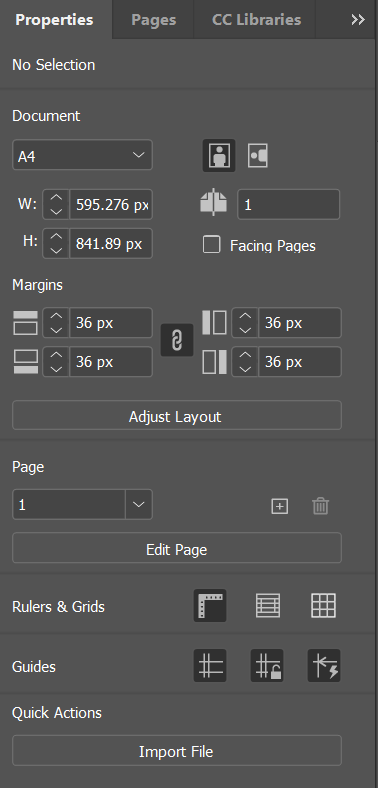Screen dimensions: 378x788
Task: Toggle the margins chain link icon
Action: (x=177, y=341)
